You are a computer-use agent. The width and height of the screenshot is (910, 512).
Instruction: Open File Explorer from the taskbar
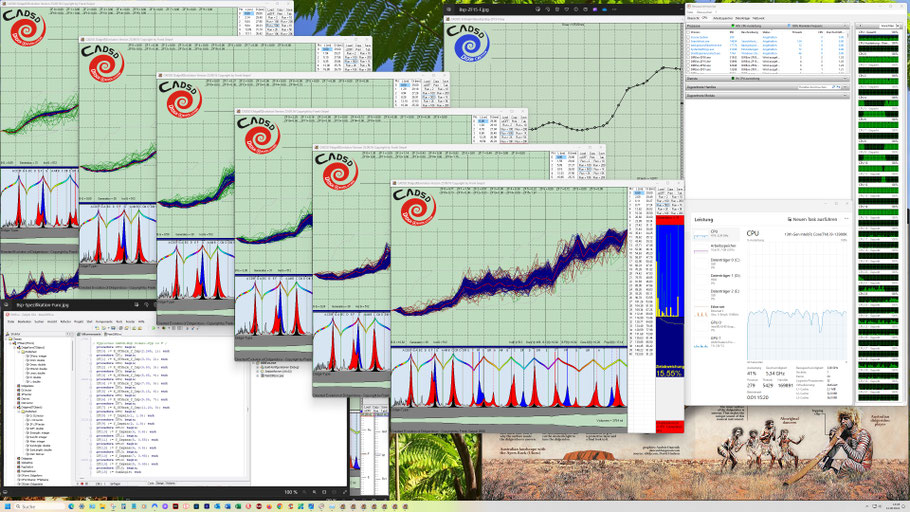tap(102, 506)
